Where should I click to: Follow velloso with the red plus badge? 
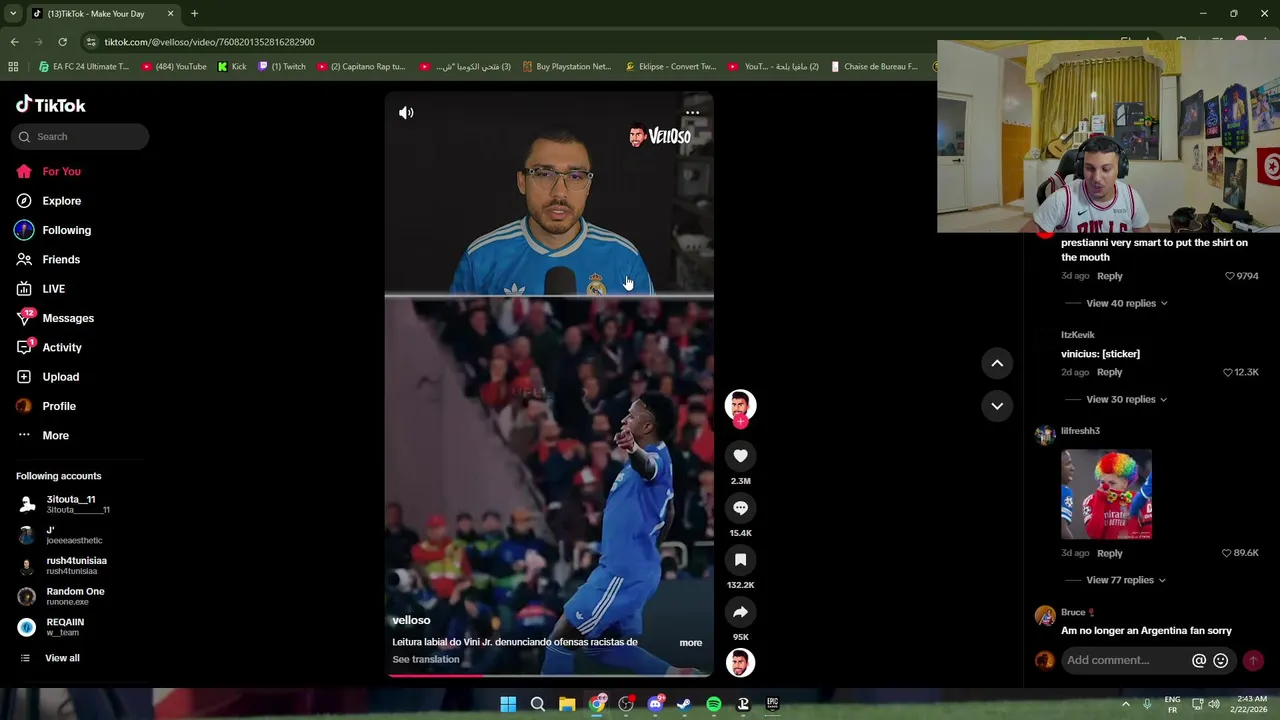coord(740,422)
